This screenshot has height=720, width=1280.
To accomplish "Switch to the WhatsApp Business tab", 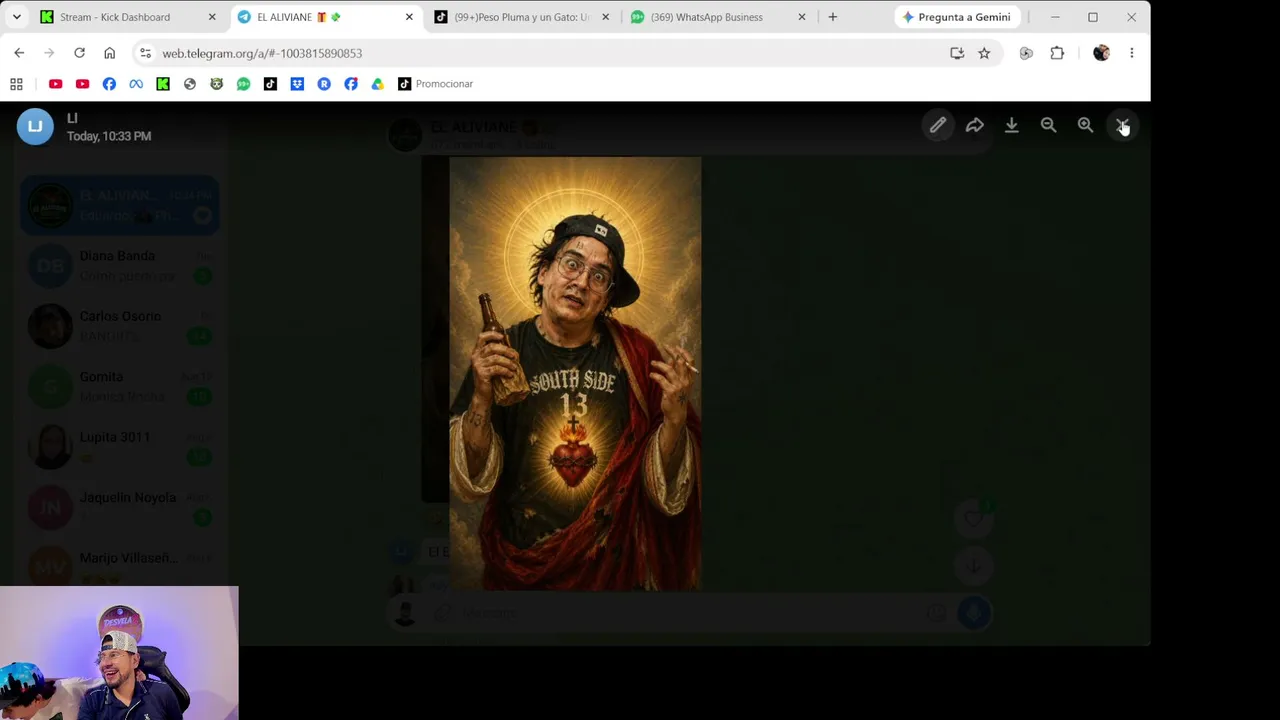I will (x=718, y=17).
